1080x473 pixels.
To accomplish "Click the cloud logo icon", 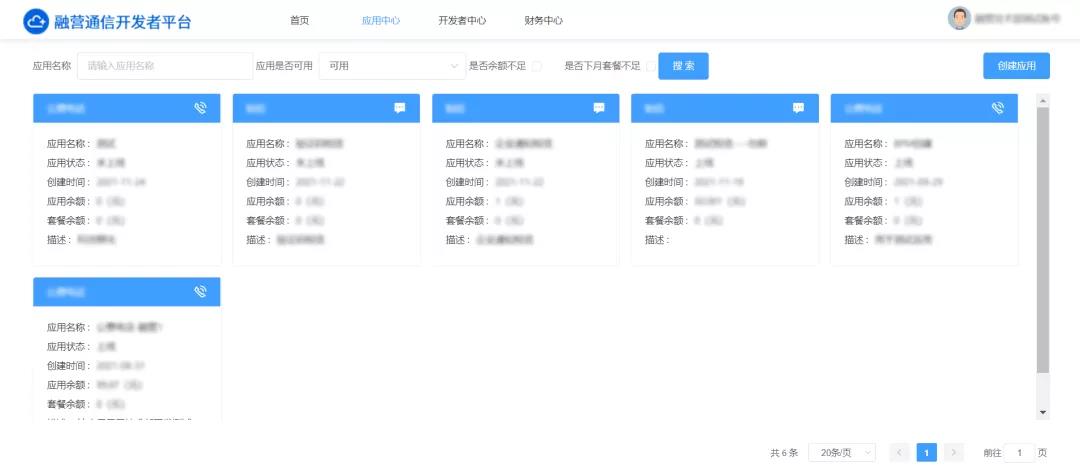I will click(36, 21).
